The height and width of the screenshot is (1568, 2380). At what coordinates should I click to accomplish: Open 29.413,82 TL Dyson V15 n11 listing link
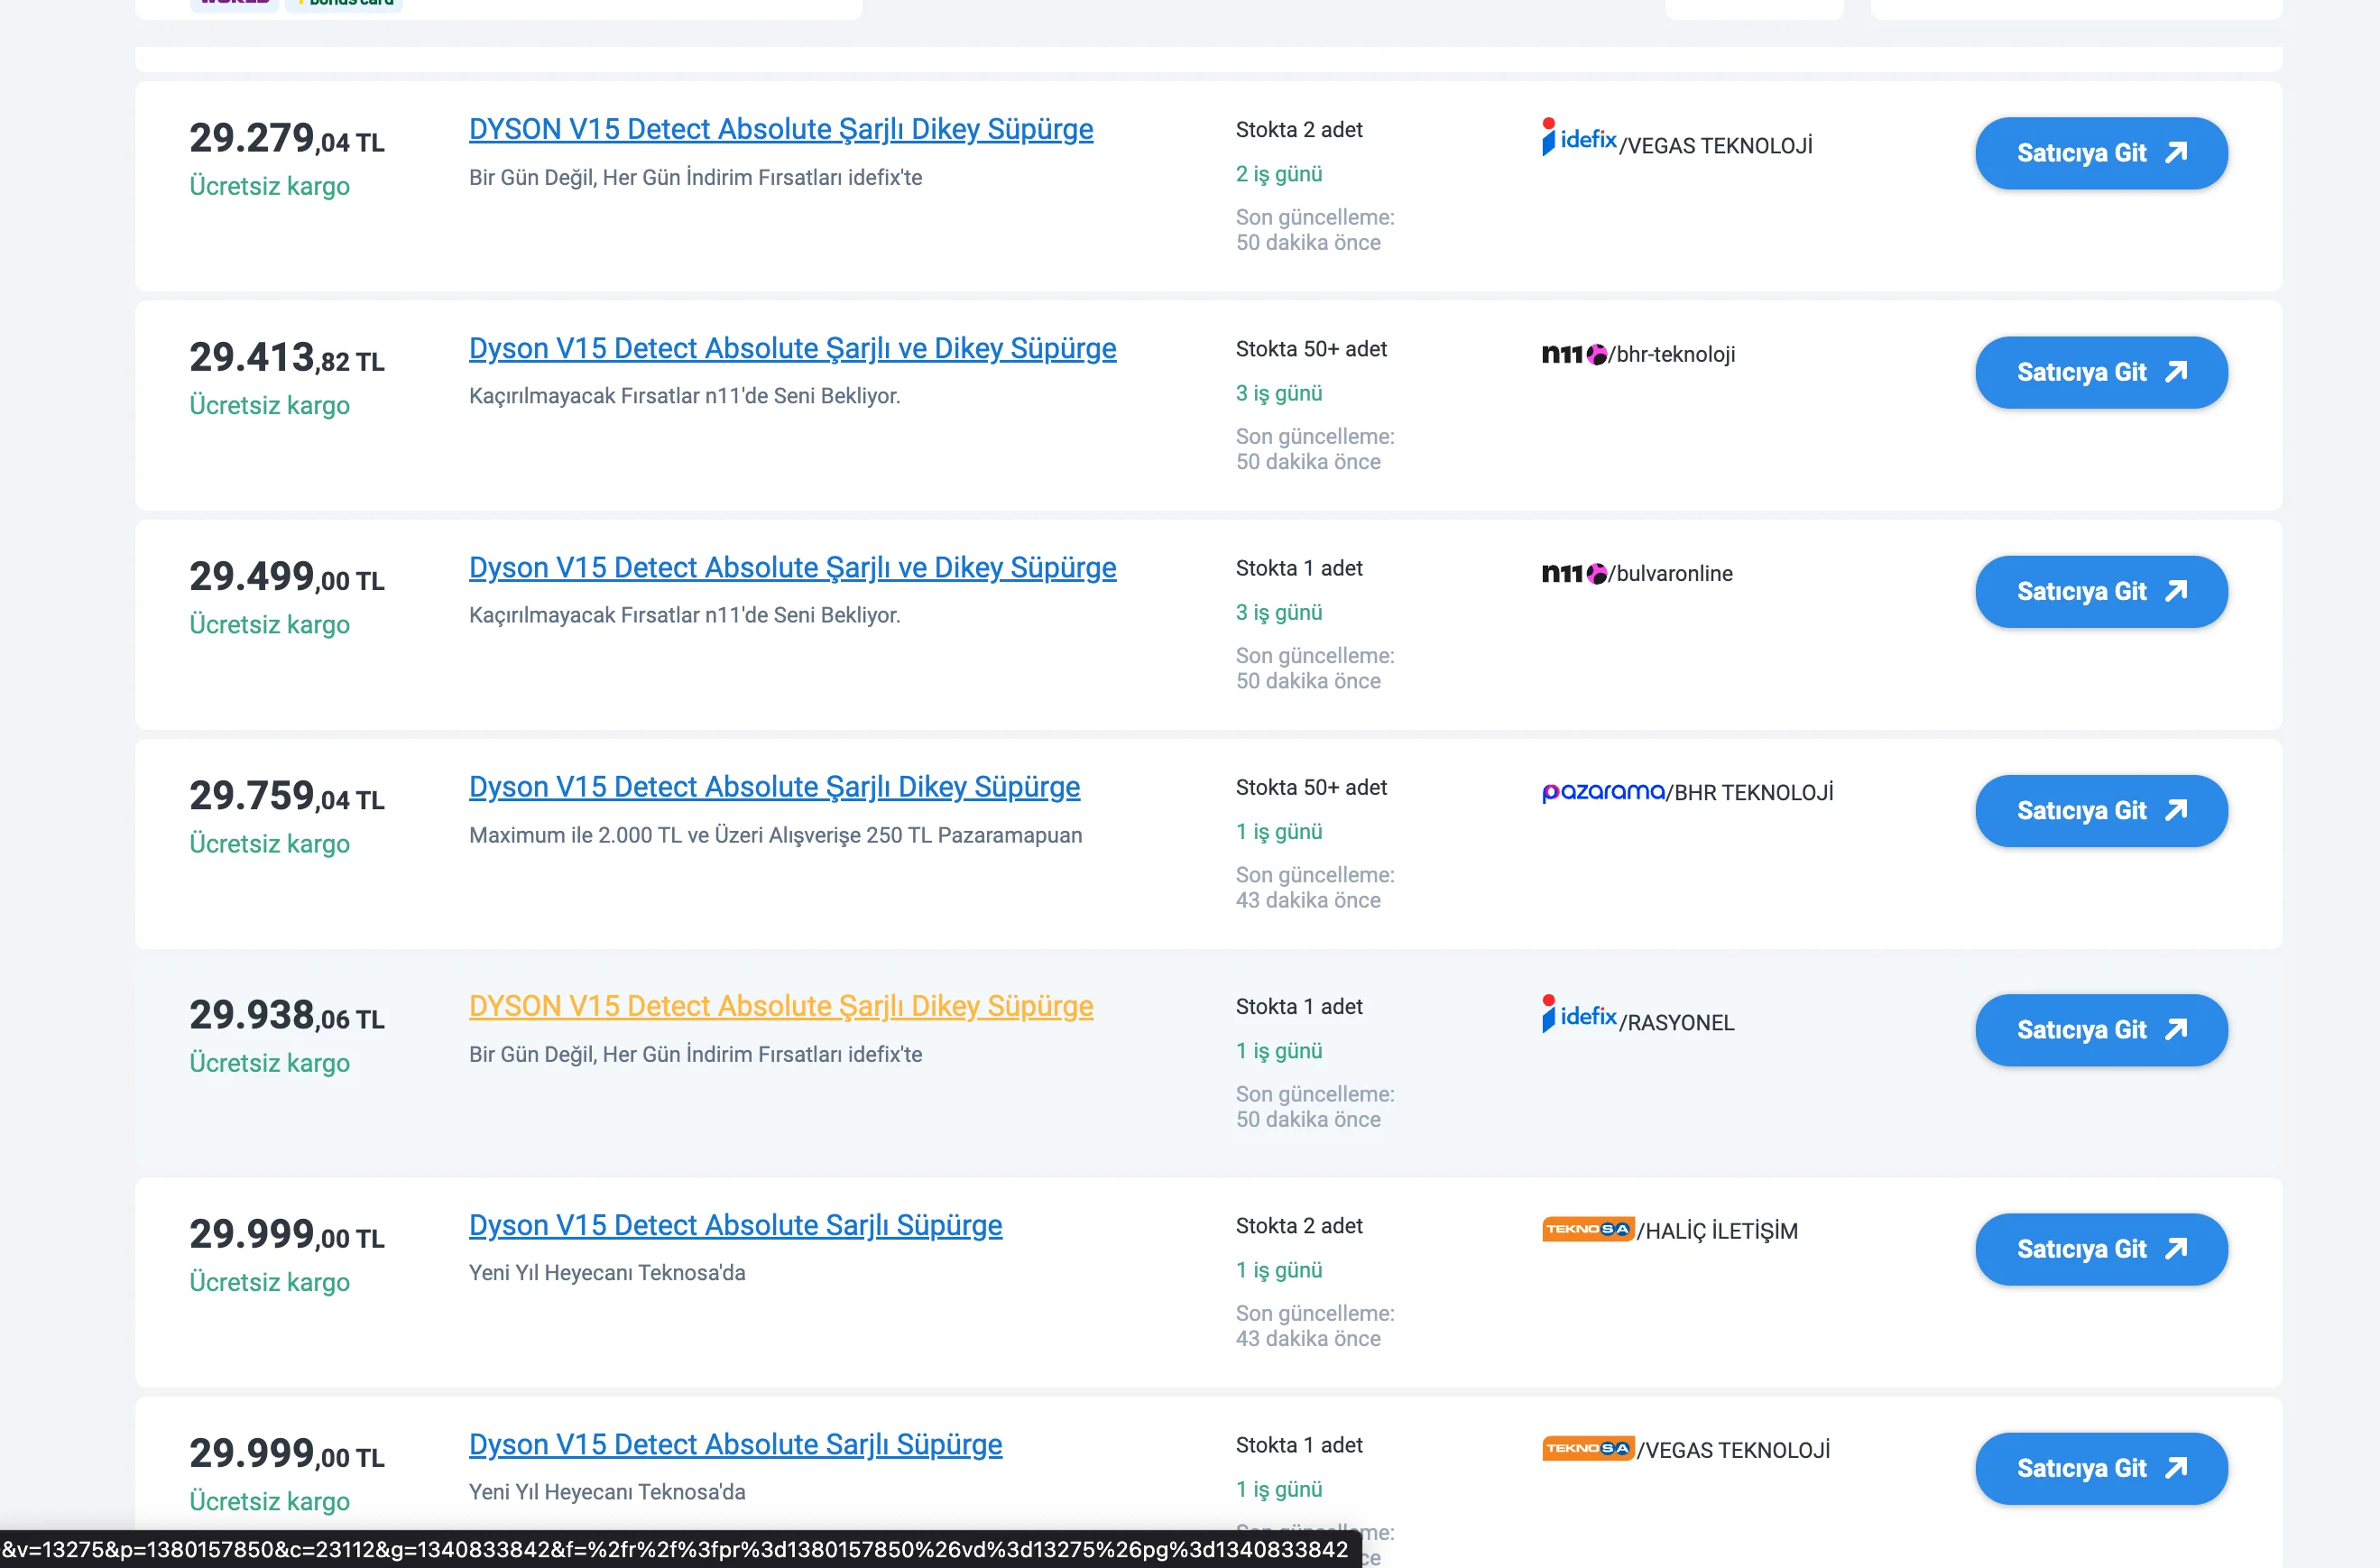click(x=792, y=348)
